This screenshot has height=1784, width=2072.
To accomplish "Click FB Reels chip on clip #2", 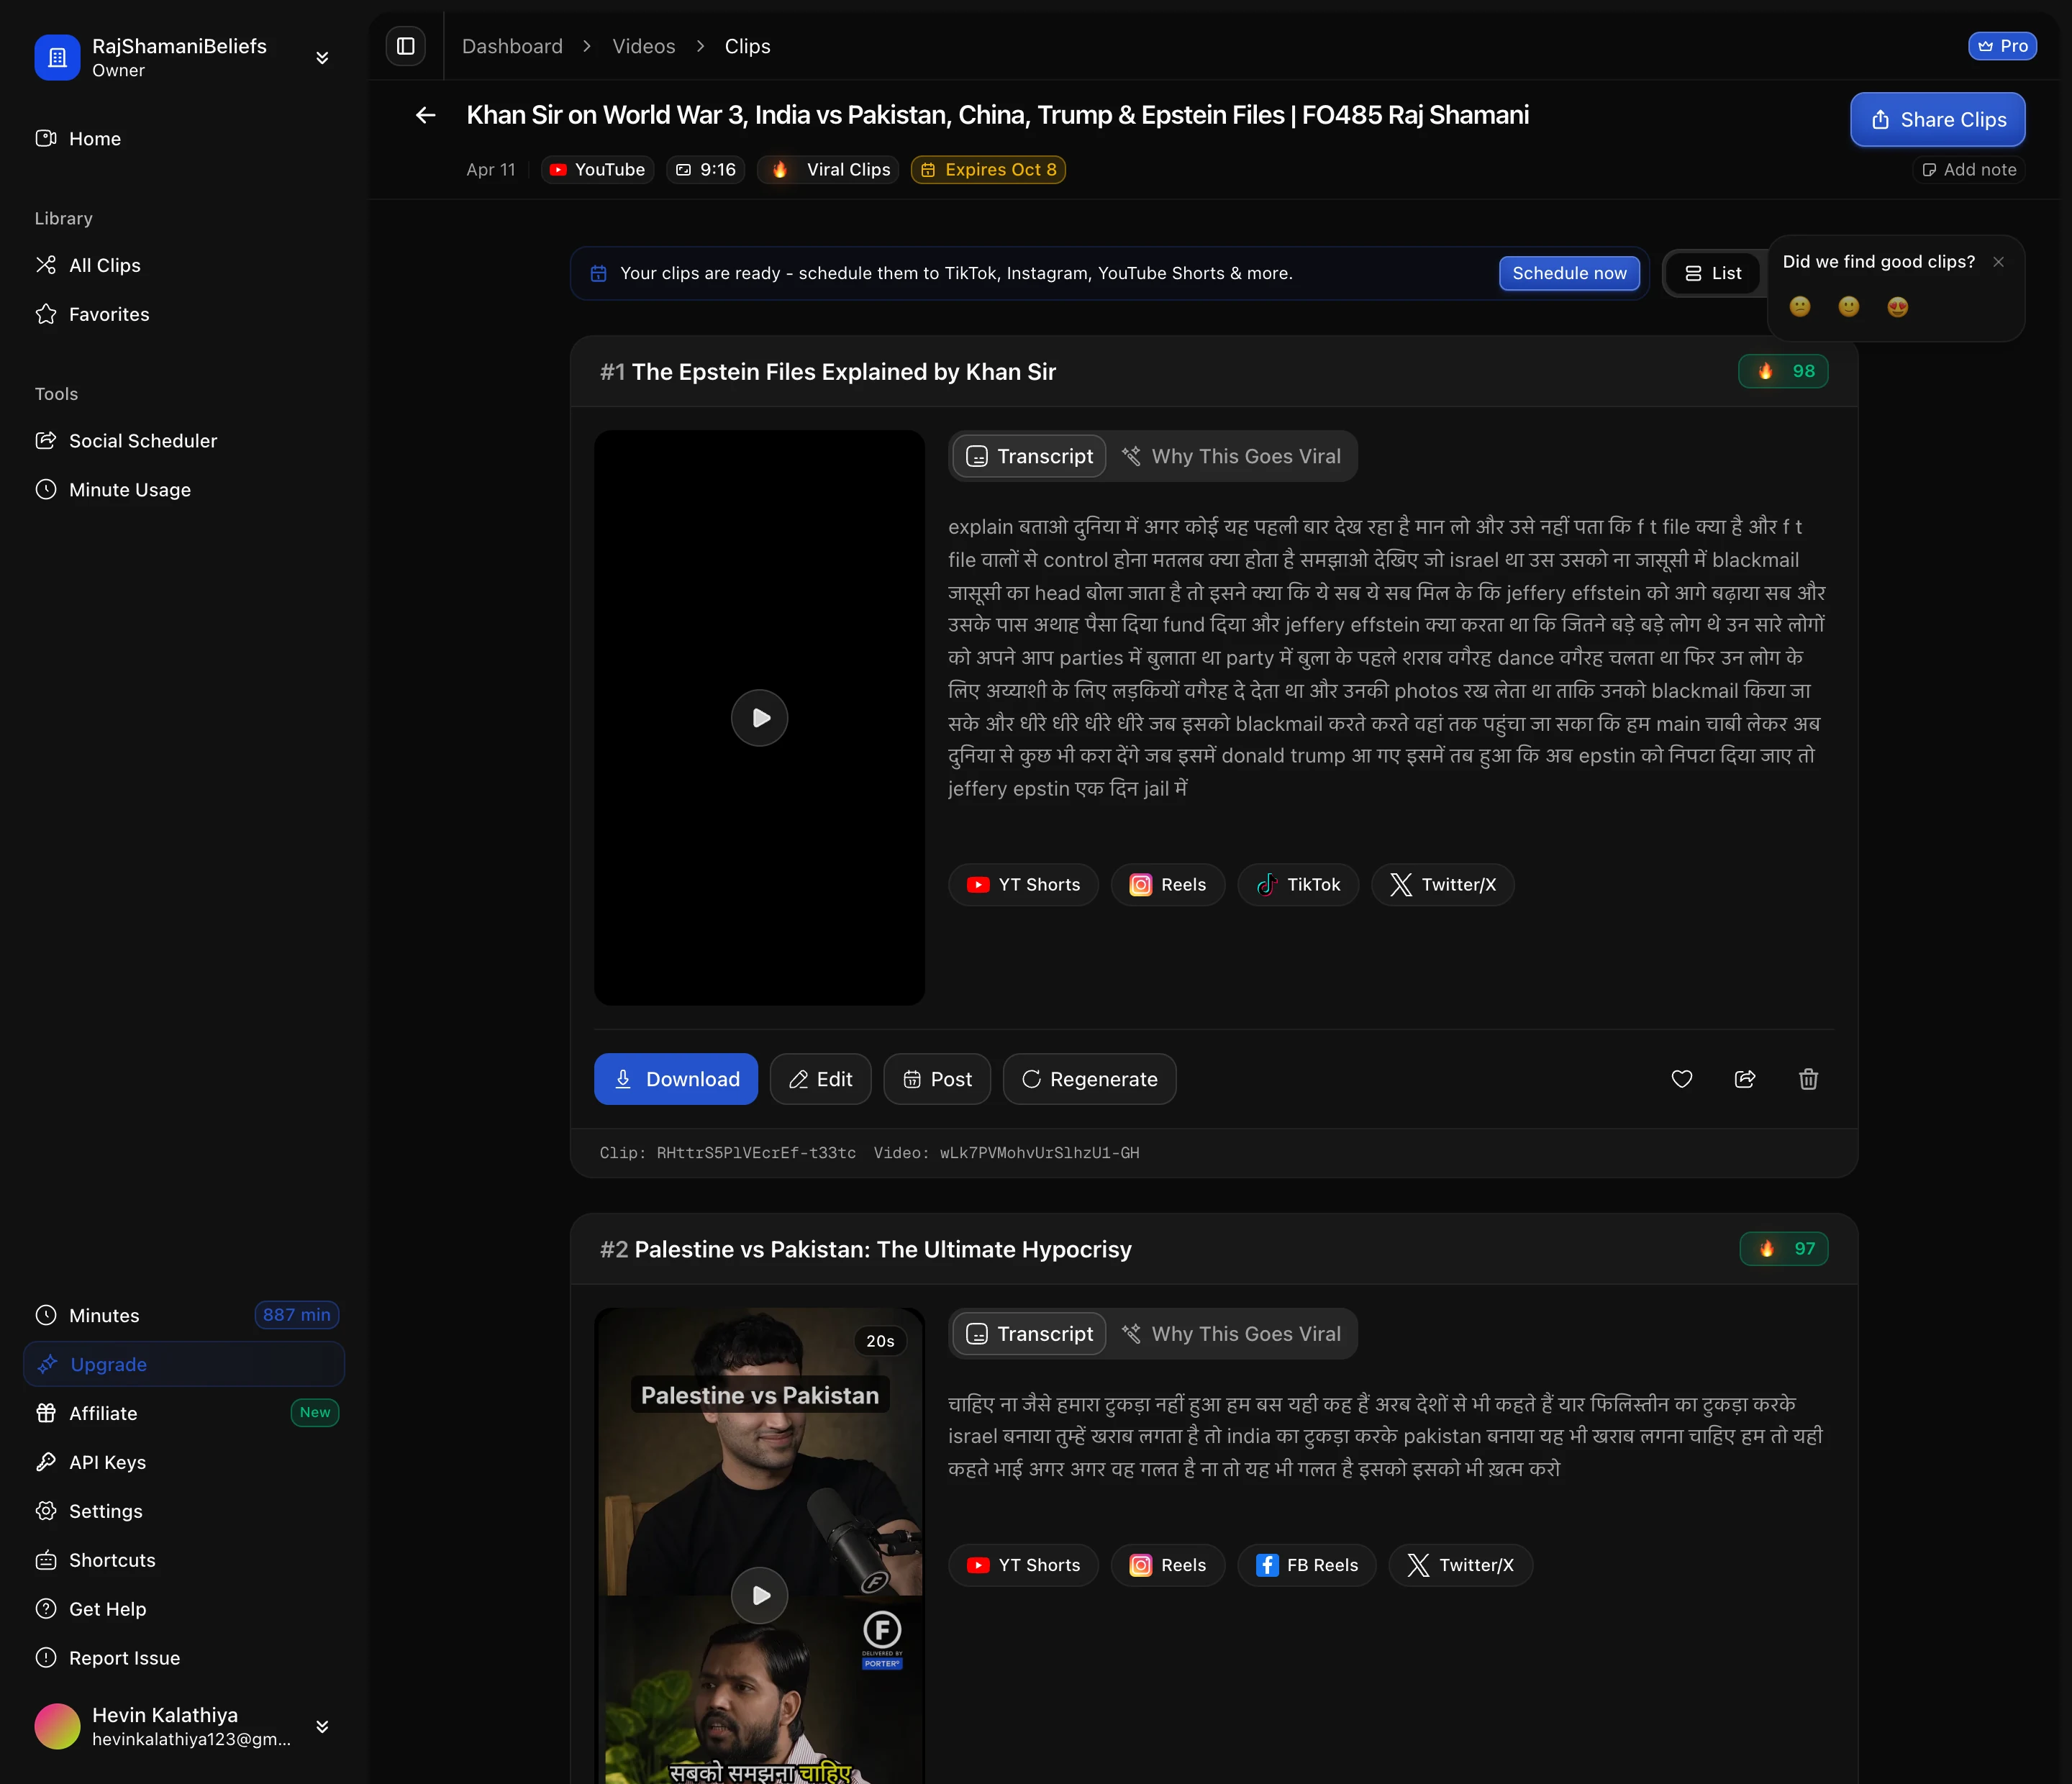I will pyautogui.click(x=1306, y=1565).
